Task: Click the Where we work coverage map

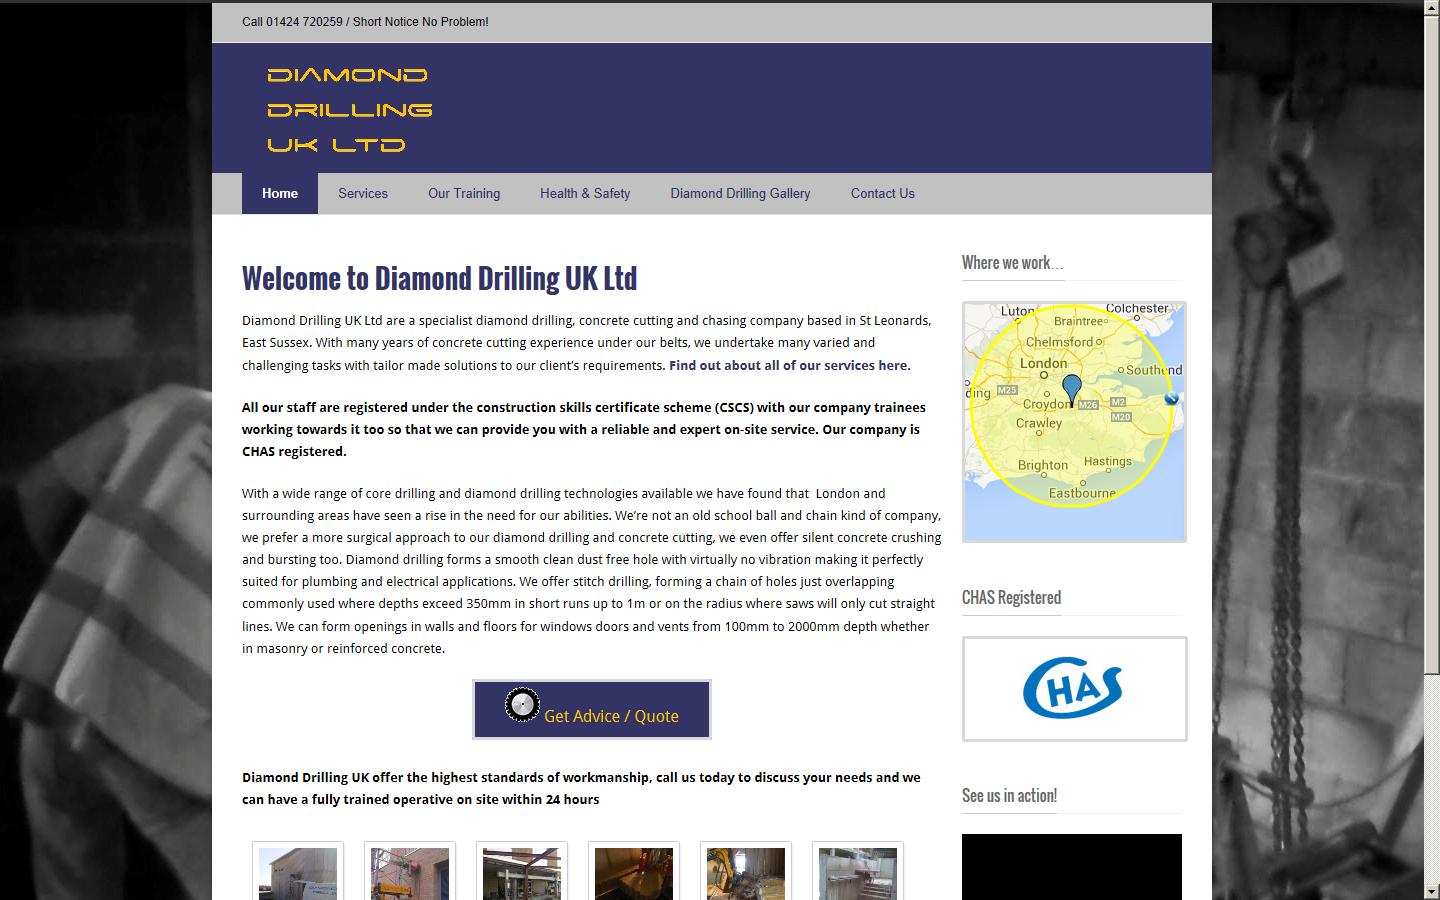Action: pos(1073,421)
